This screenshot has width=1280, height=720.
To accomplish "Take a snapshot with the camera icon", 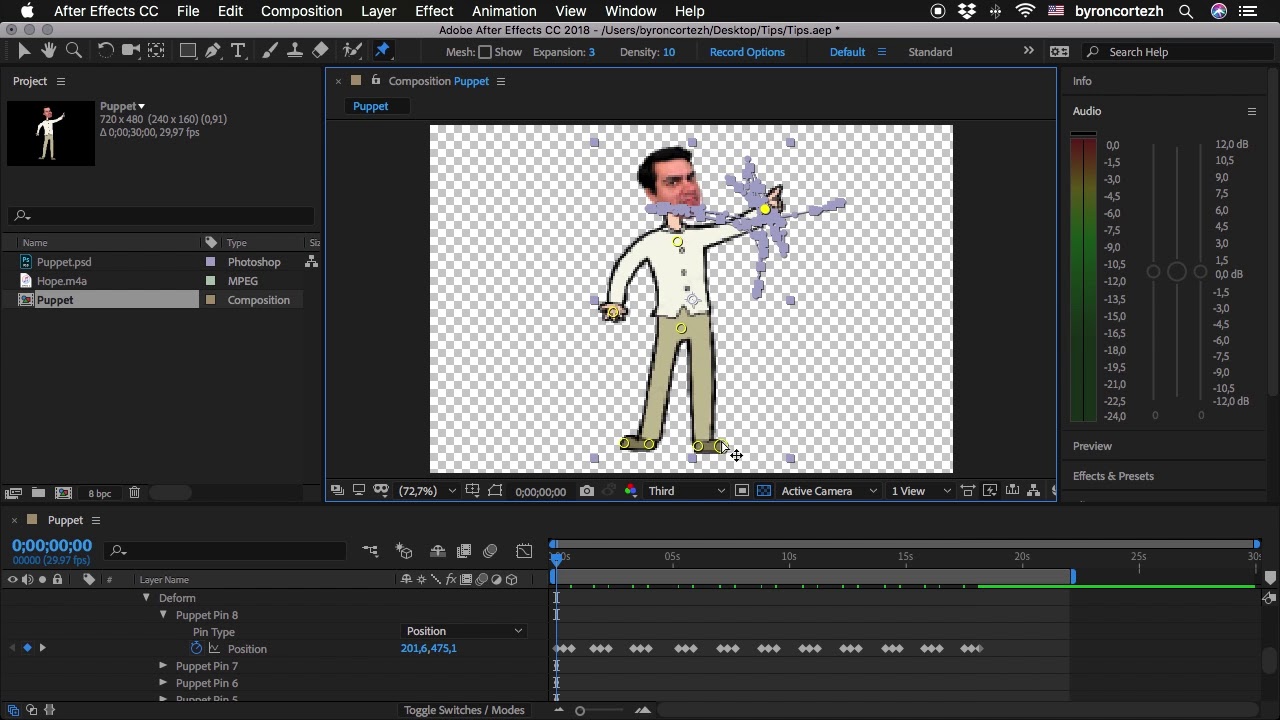I will pos(587,491).
